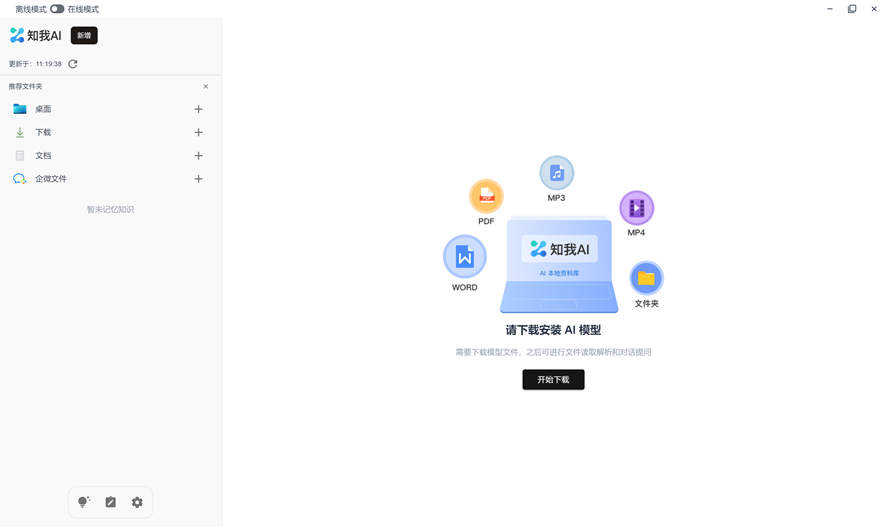Image resolution: width=886 pixels, height=528 pixels.
Task: Click the 在线模式 label
Action: [83, 9]
